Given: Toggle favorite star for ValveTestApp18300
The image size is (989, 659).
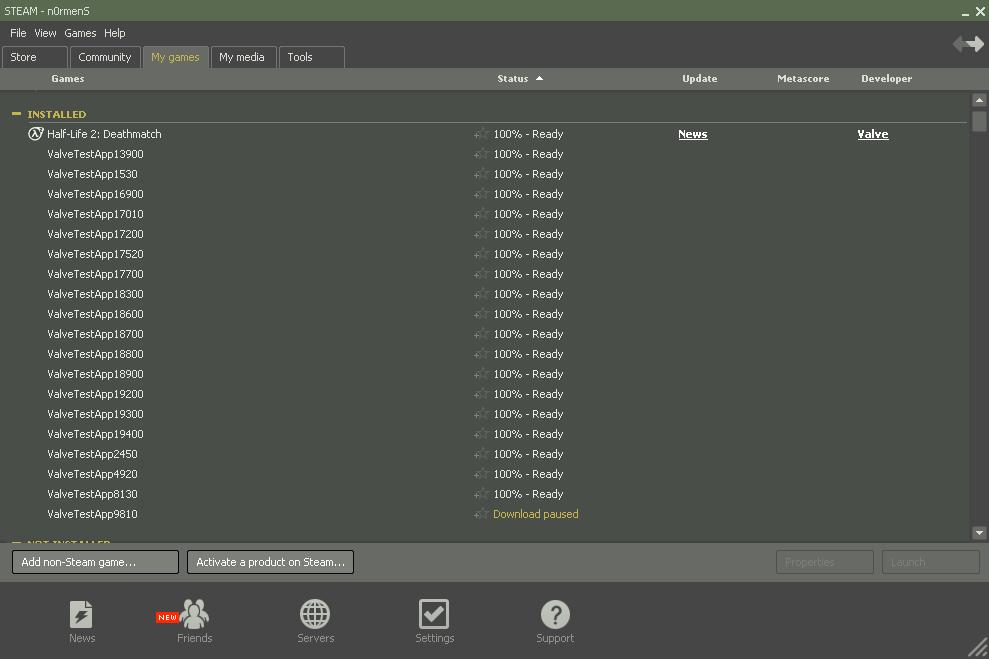Looking at the screenshot, I should coord(481,294).
